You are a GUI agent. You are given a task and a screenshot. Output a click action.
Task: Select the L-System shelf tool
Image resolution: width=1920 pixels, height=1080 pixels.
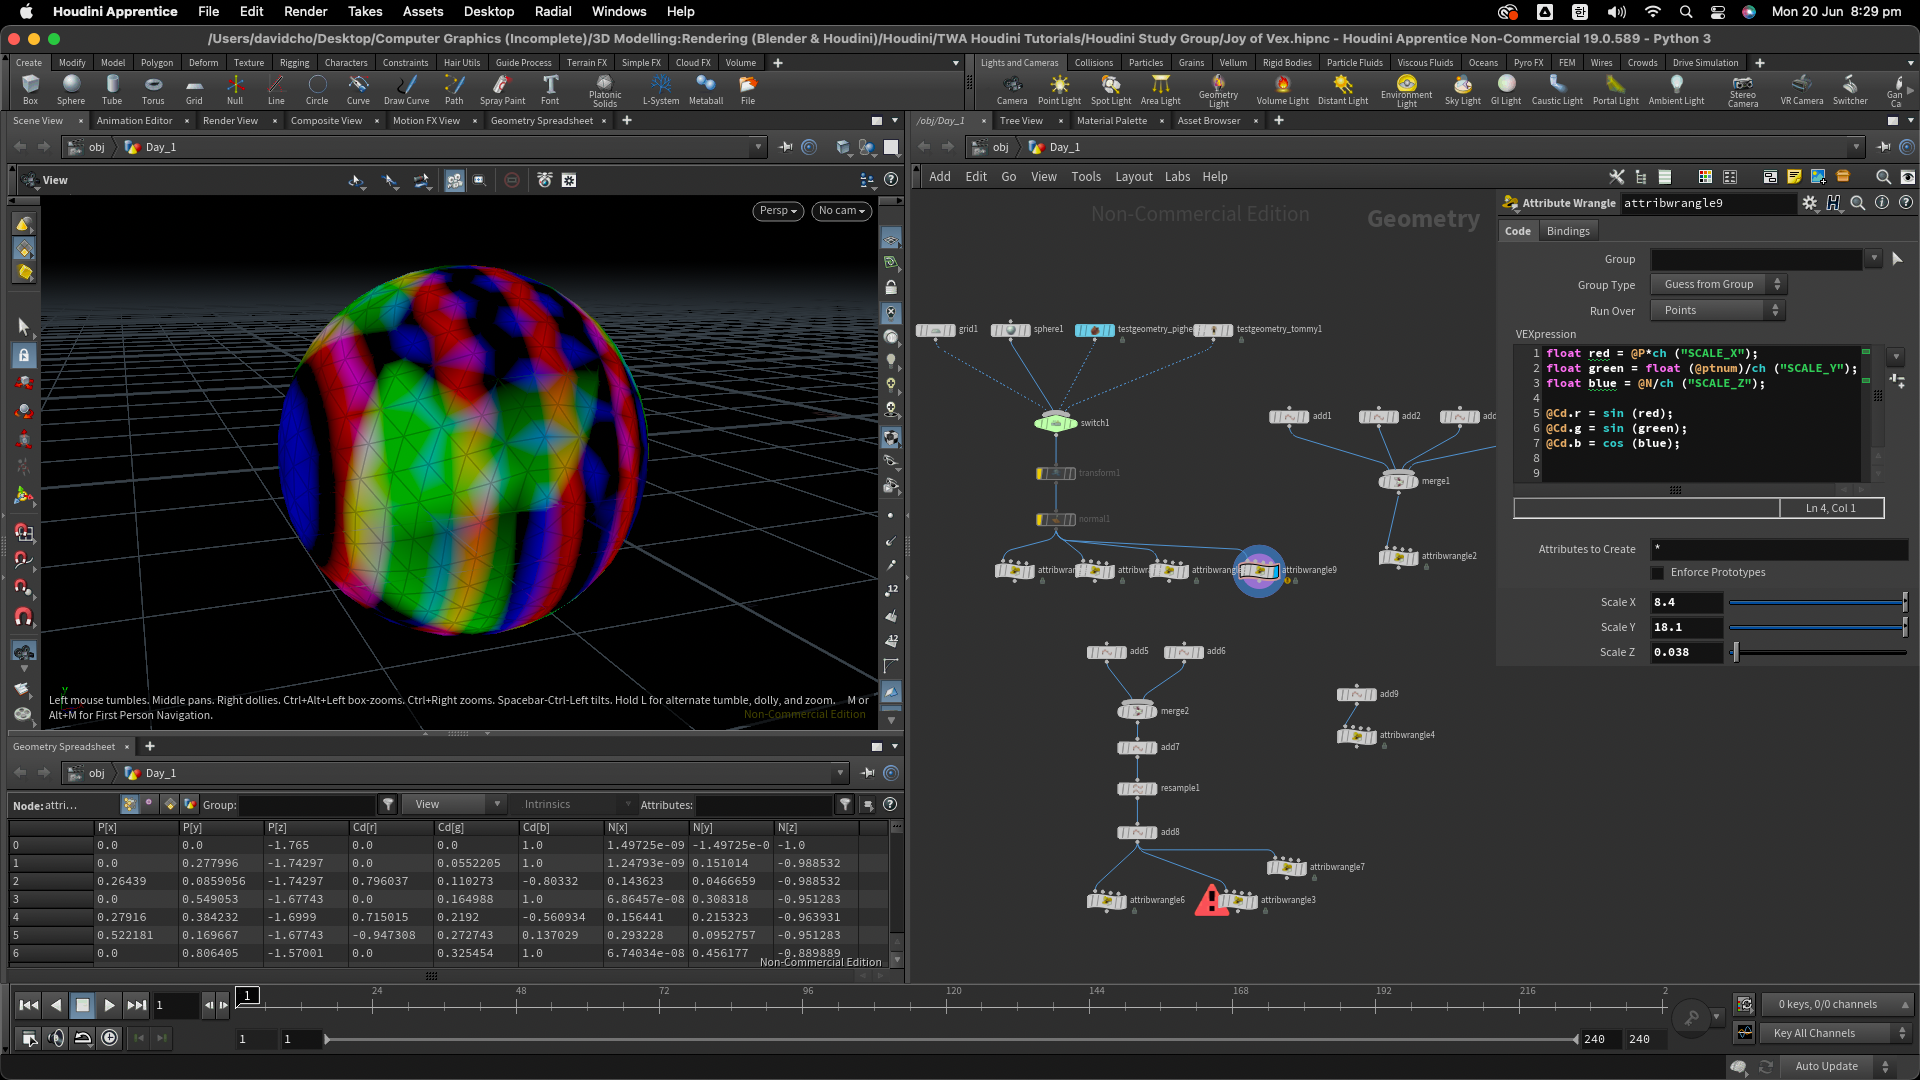660,89
